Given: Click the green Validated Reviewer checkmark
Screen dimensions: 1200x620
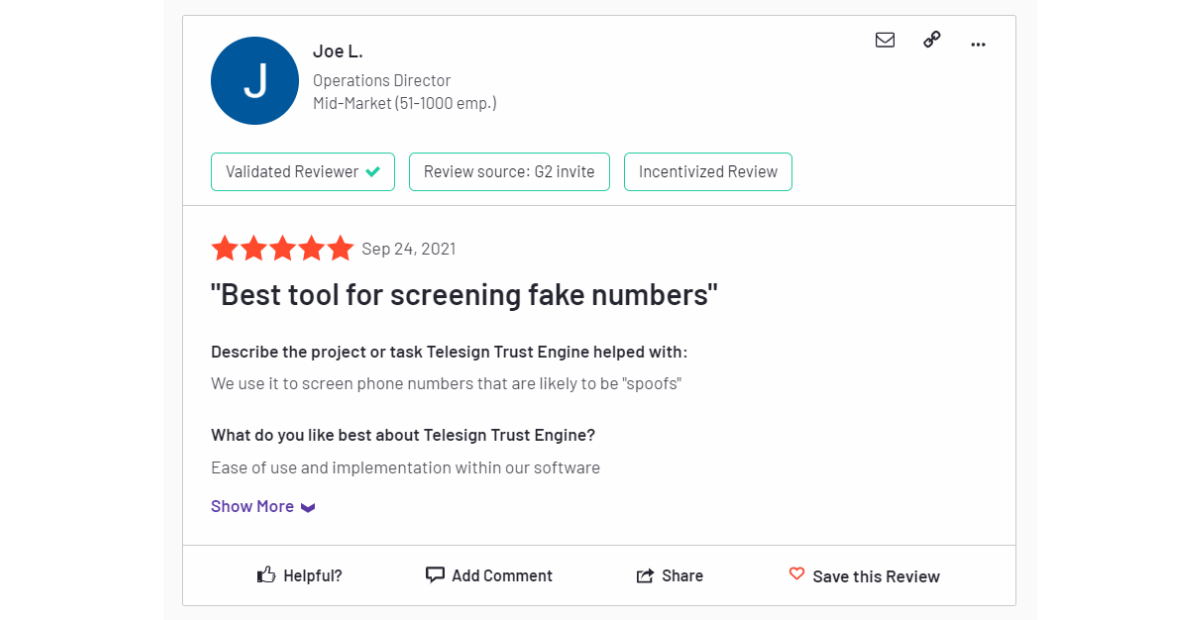Looking at the screenshot, I should coord(373,172).
